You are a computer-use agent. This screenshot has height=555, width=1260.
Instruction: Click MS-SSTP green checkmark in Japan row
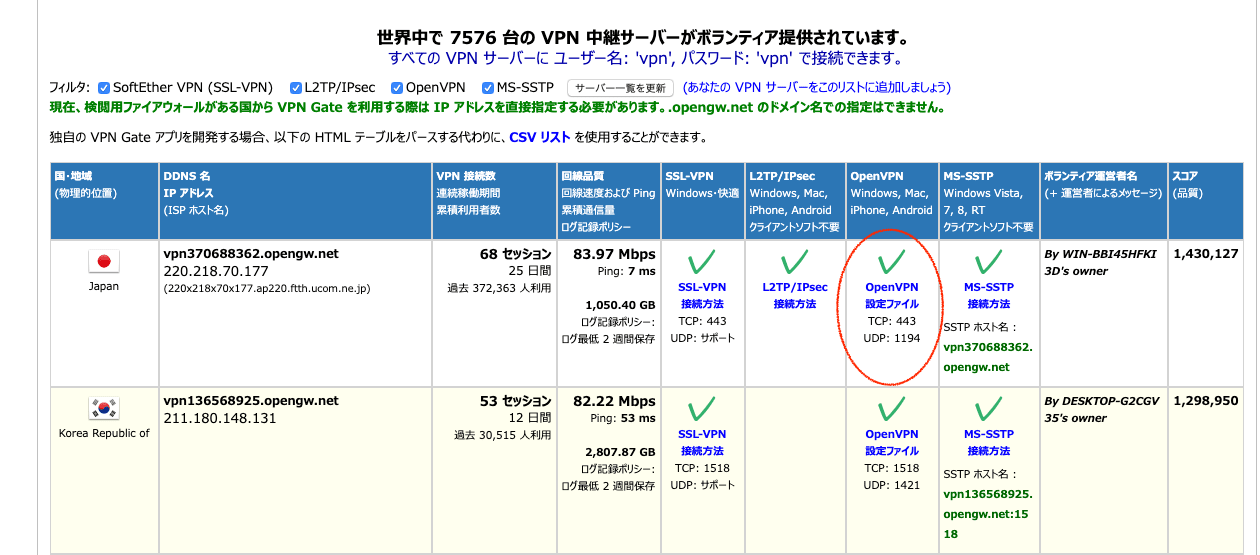coord(988,264)
